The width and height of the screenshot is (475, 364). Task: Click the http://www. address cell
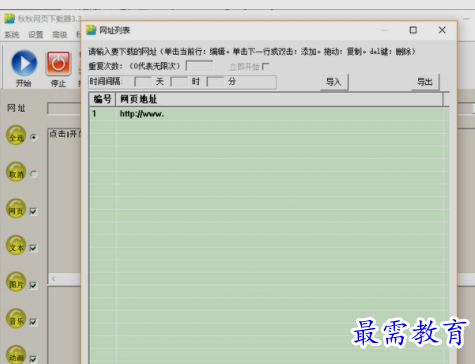280,114
